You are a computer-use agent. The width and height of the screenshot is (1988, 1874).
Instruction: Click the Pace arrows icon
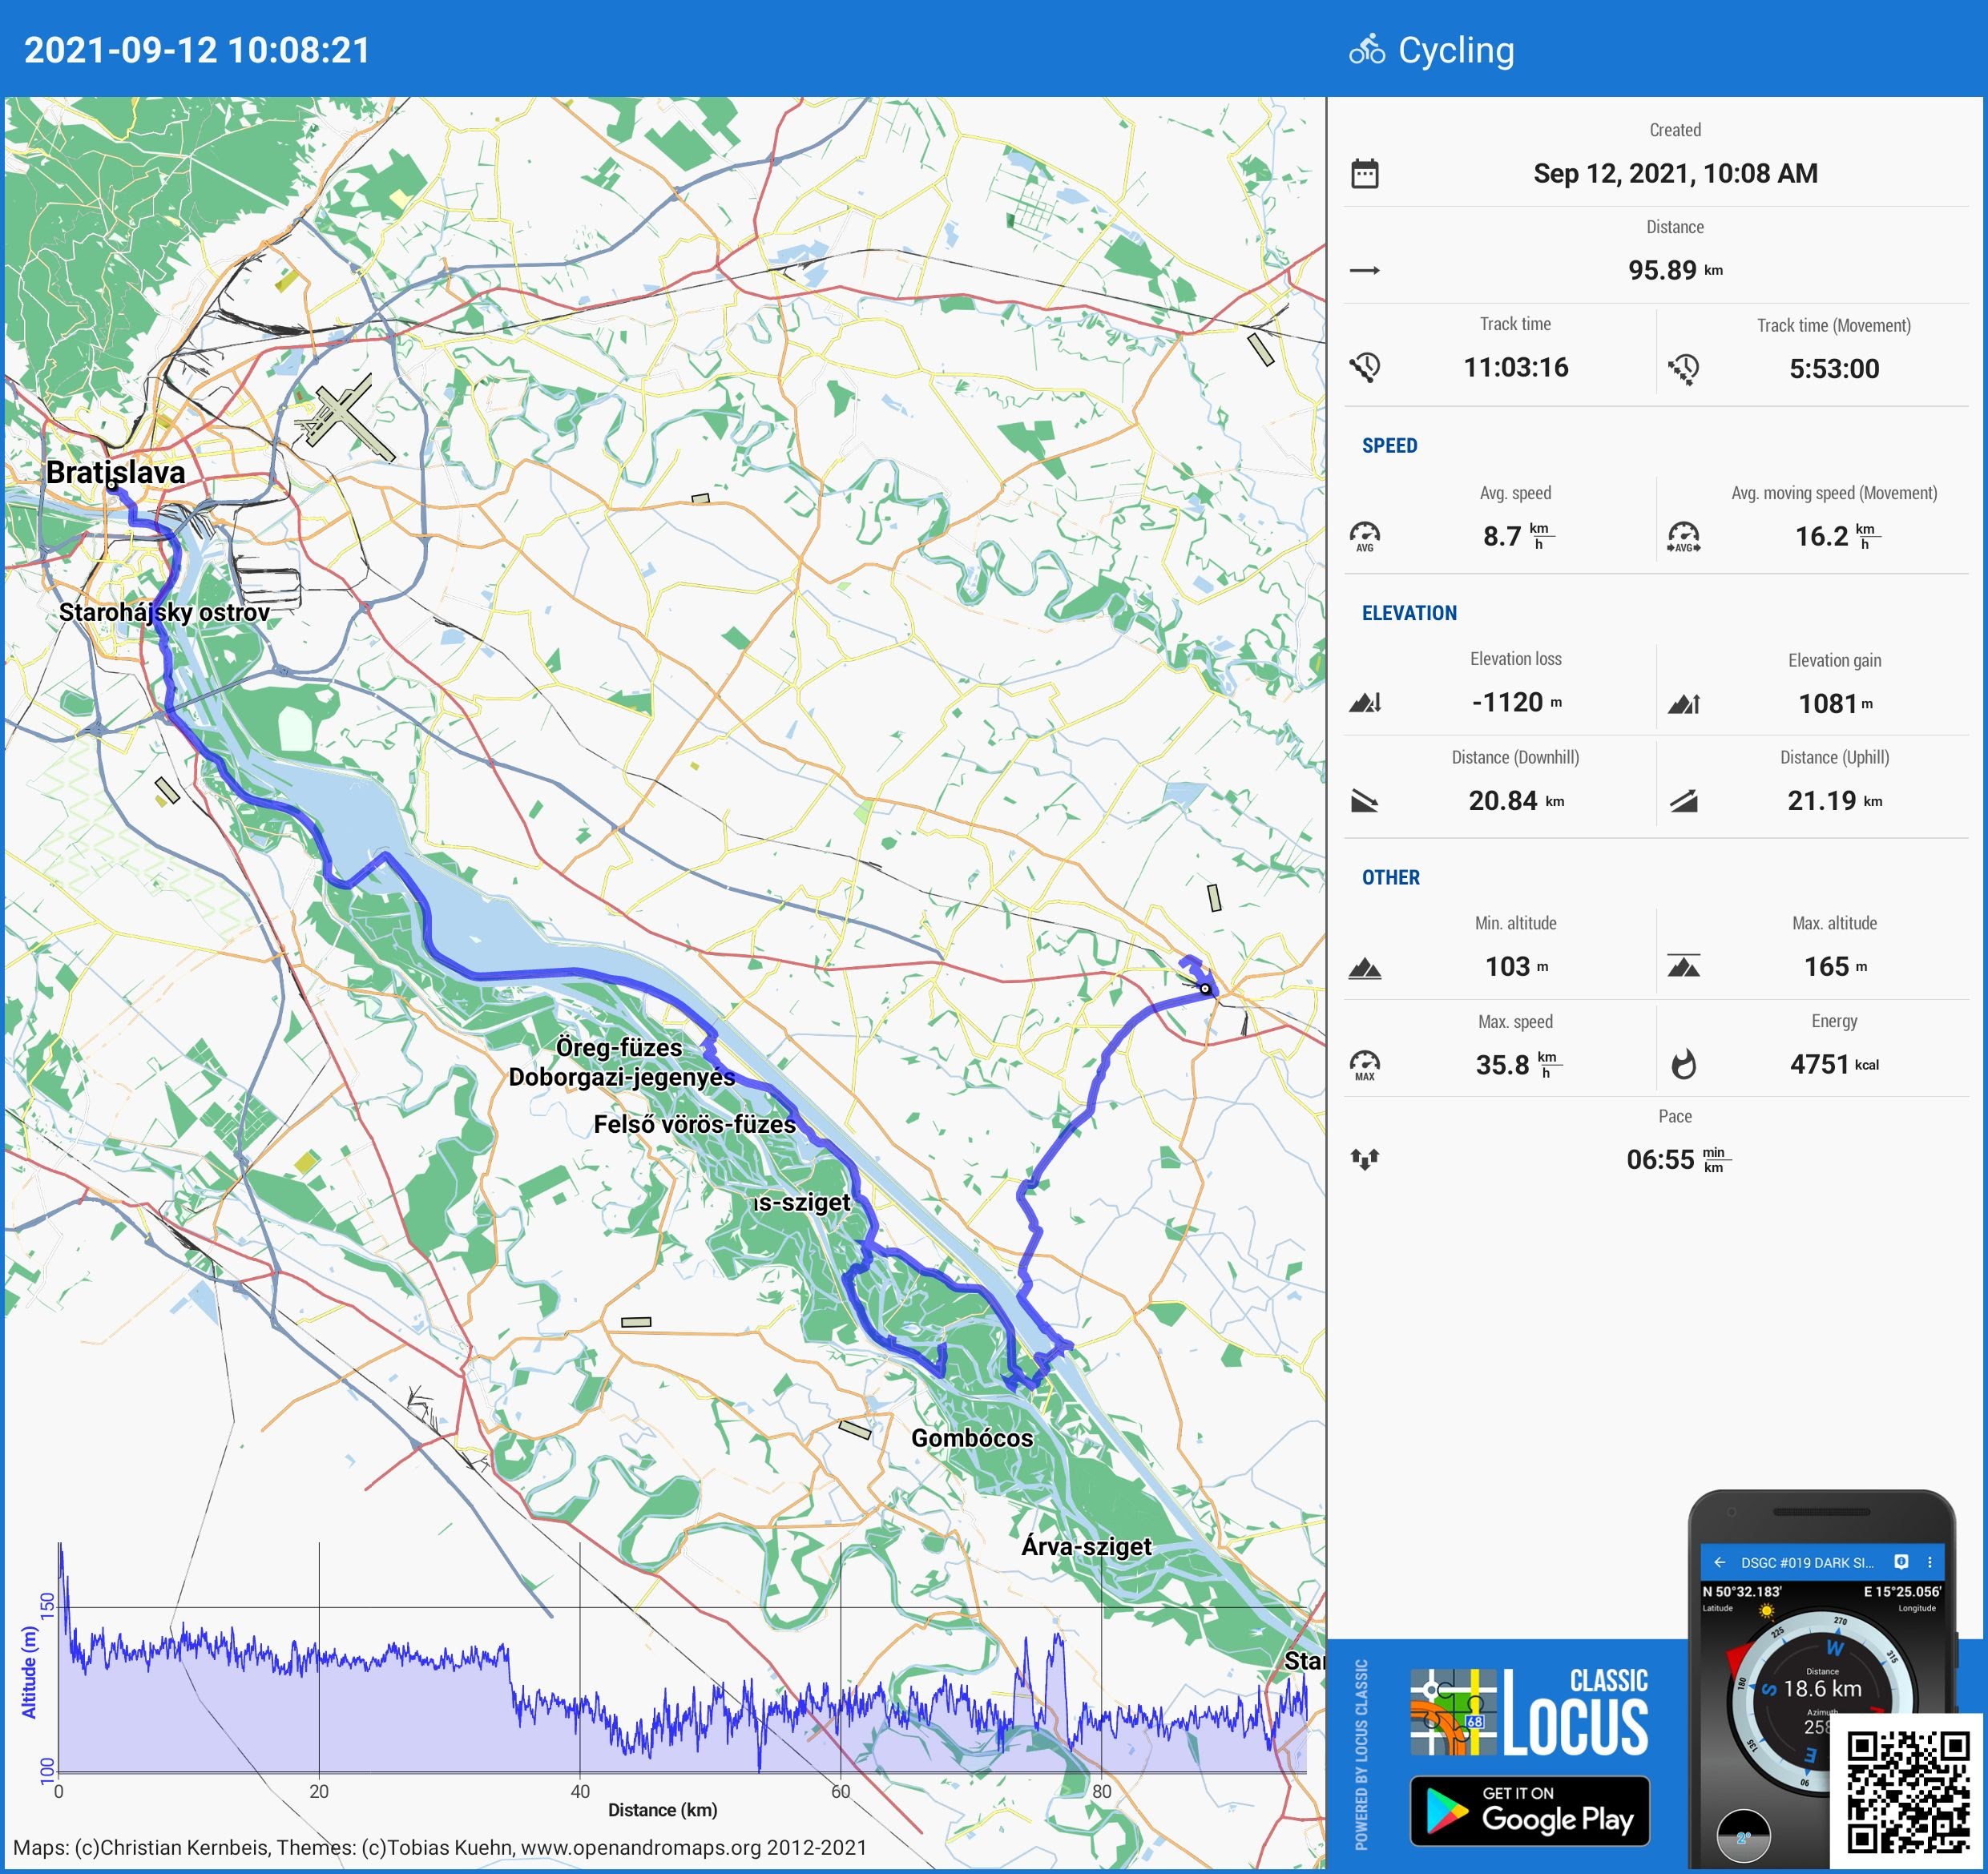click(1365, 1160)
